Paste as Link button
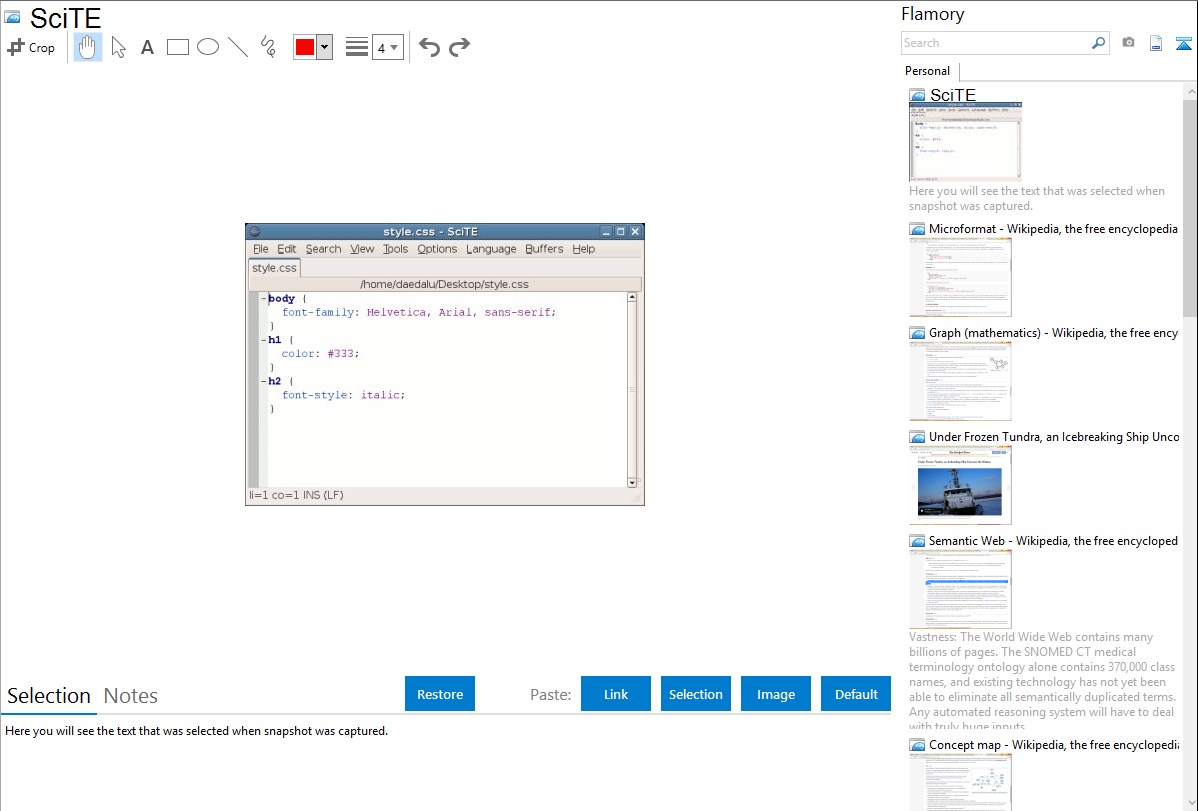The height and width of the screenshot is (811, 1198). click(616, 694)
